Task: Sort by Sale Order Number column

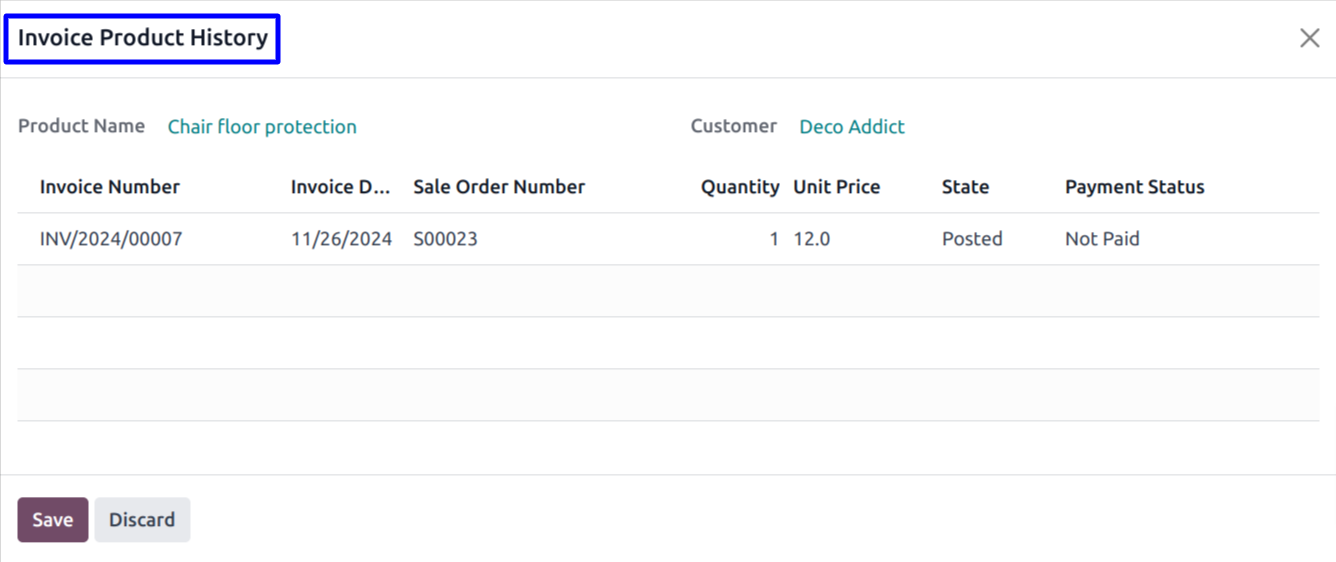Action: pos(499,187)
